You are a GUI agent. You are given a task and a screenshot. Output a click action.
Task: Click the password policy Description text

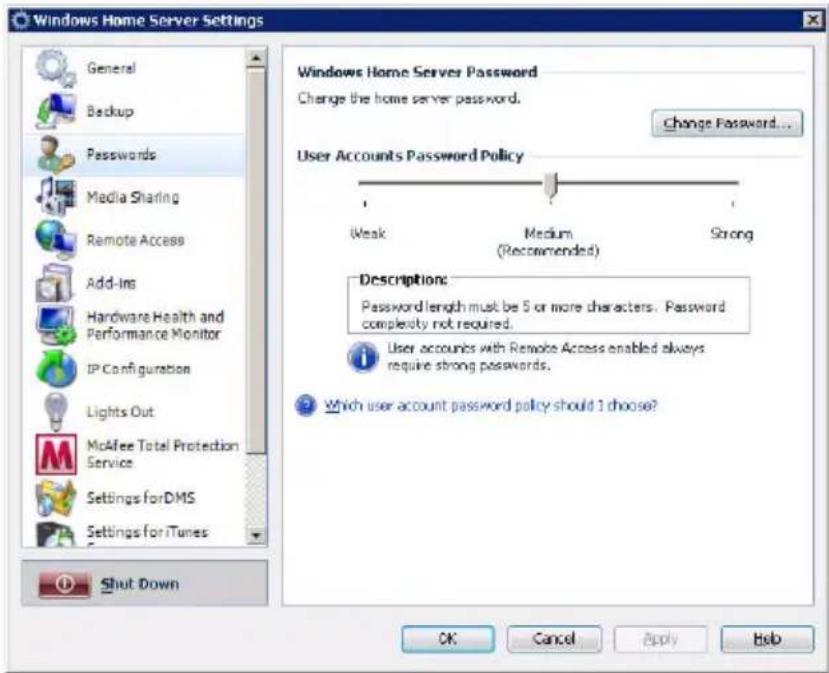pyautogui.click(x=543, y=315)
